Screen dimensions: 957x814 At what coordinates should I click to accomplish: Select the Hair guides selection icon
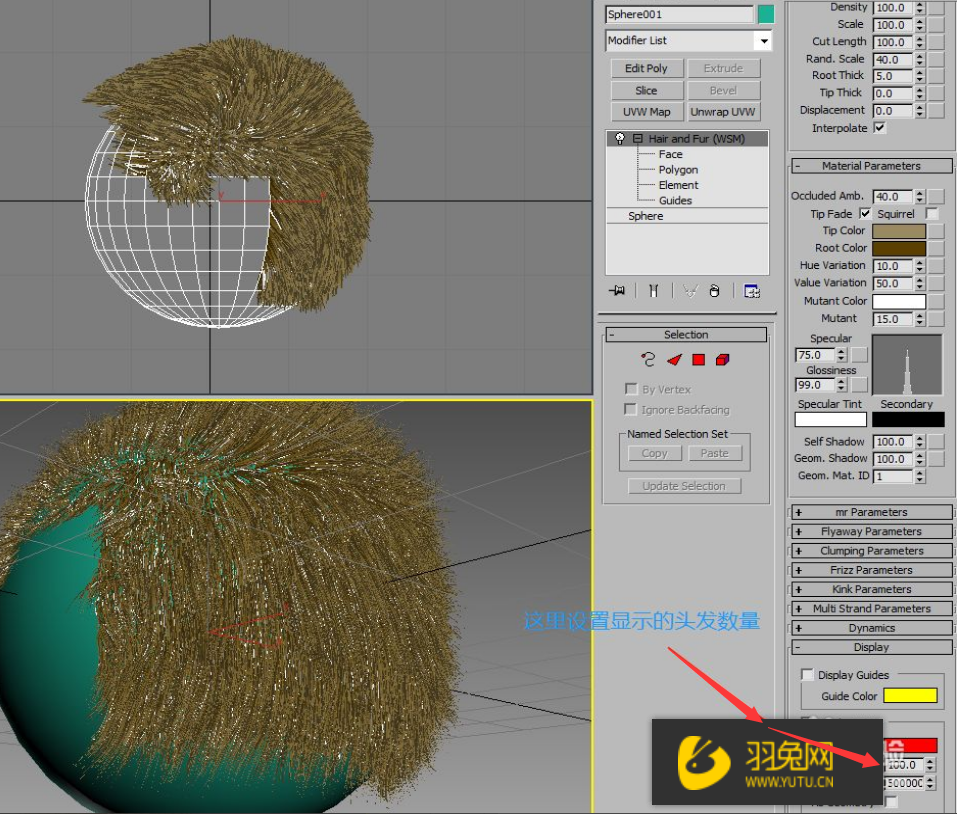(650, 359)
